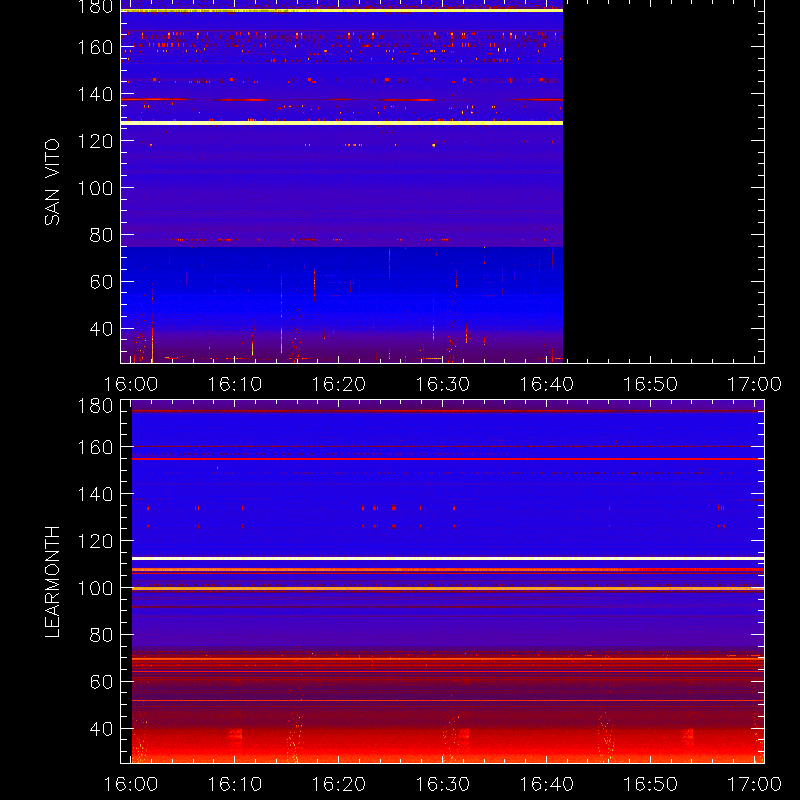Choose the 40 frequency label on Learmonth axis
The height and width of the screenshot is (800, 800).
click(101, 729)
